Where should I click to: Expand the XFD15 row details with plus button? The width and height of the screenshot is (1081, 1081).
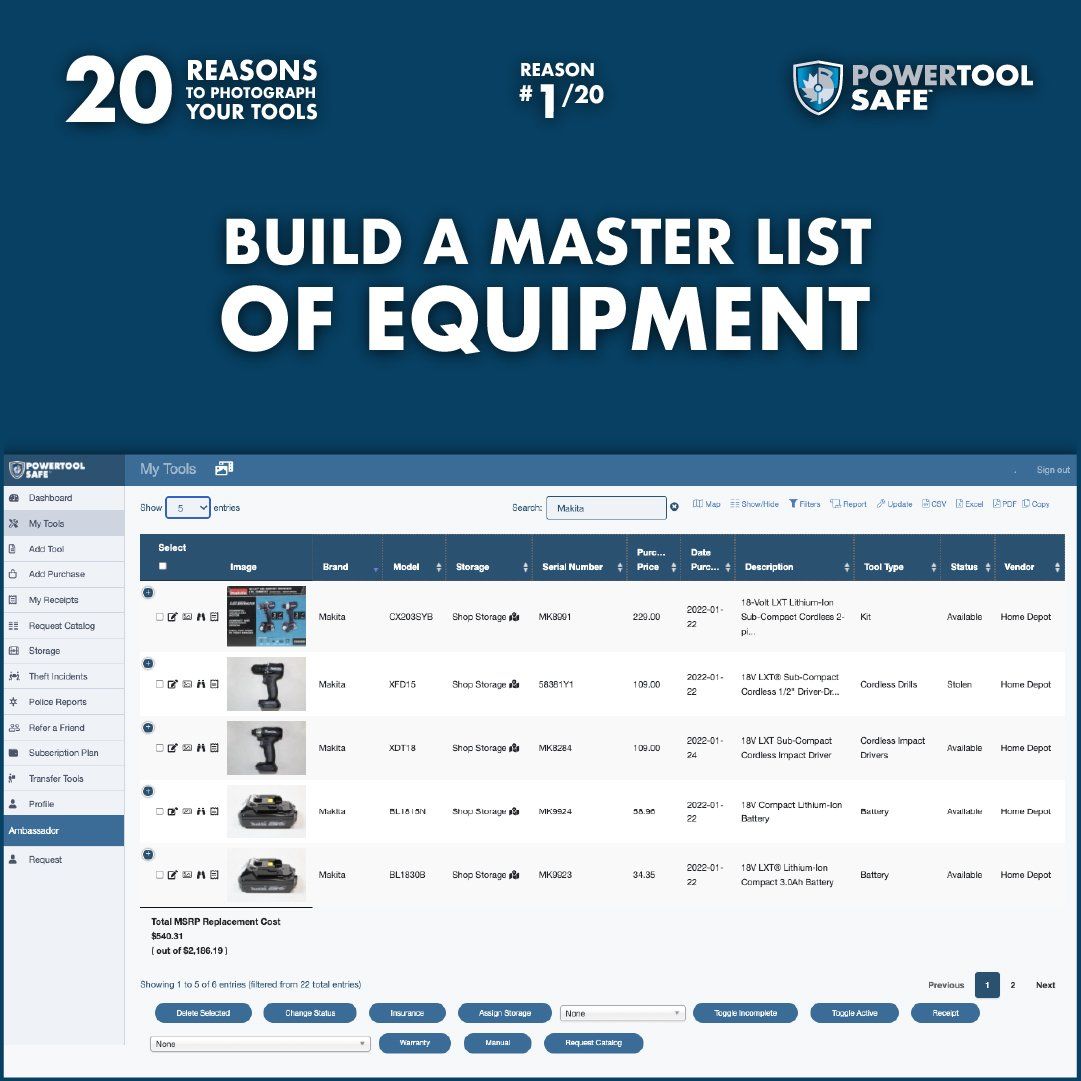click(x=148, y=664)
